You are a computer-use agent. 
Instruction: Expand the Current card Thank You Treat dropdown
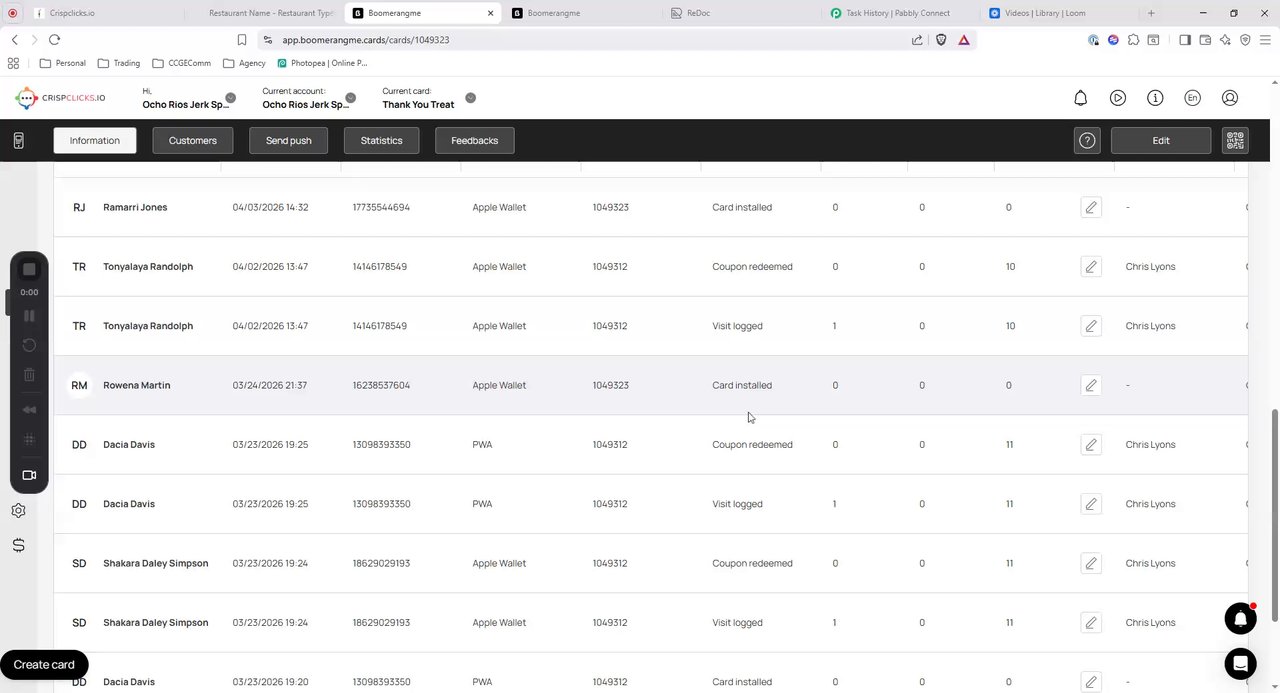470,98
